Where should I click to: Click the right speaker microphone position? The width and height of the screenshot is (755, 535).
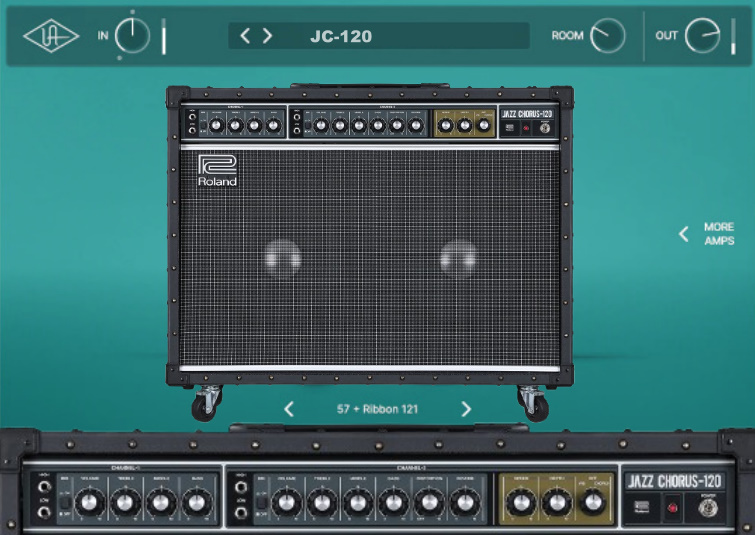(x=457, y=257)
